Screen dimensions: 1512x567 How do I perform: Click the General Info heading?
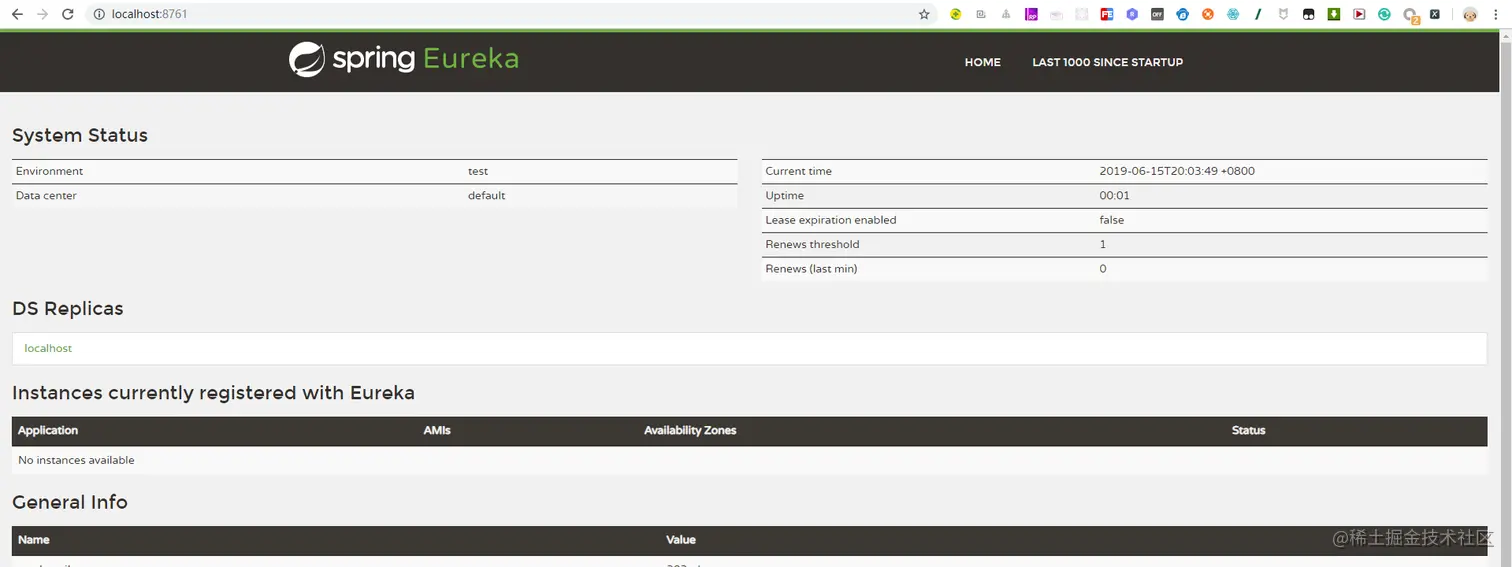[70, 502]
